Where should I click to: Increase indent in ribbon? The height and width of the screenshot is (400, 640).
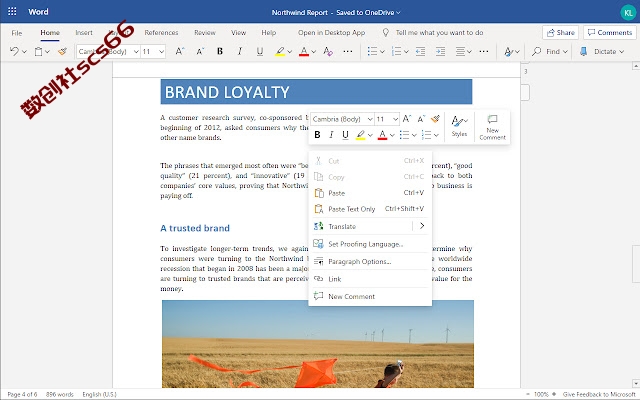(440, 51)
